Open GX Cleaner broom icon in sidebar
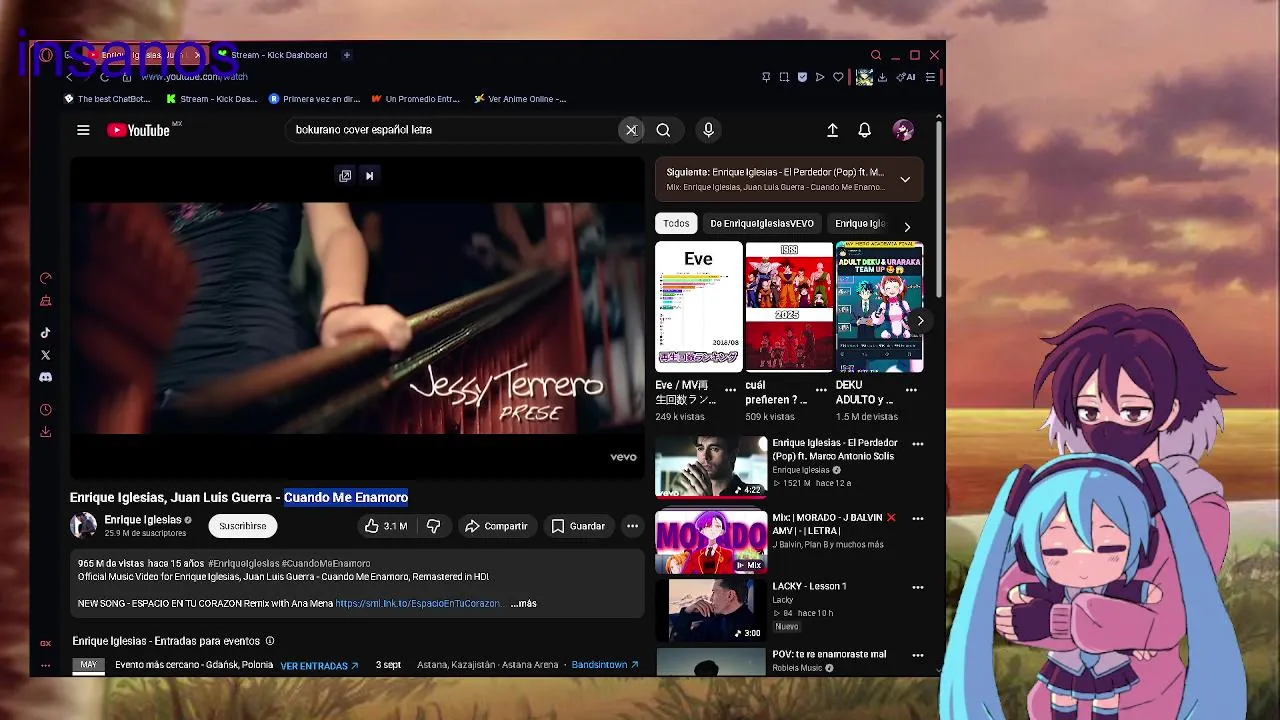This screenshot has height=720, width=1280. tap(45, 301)
